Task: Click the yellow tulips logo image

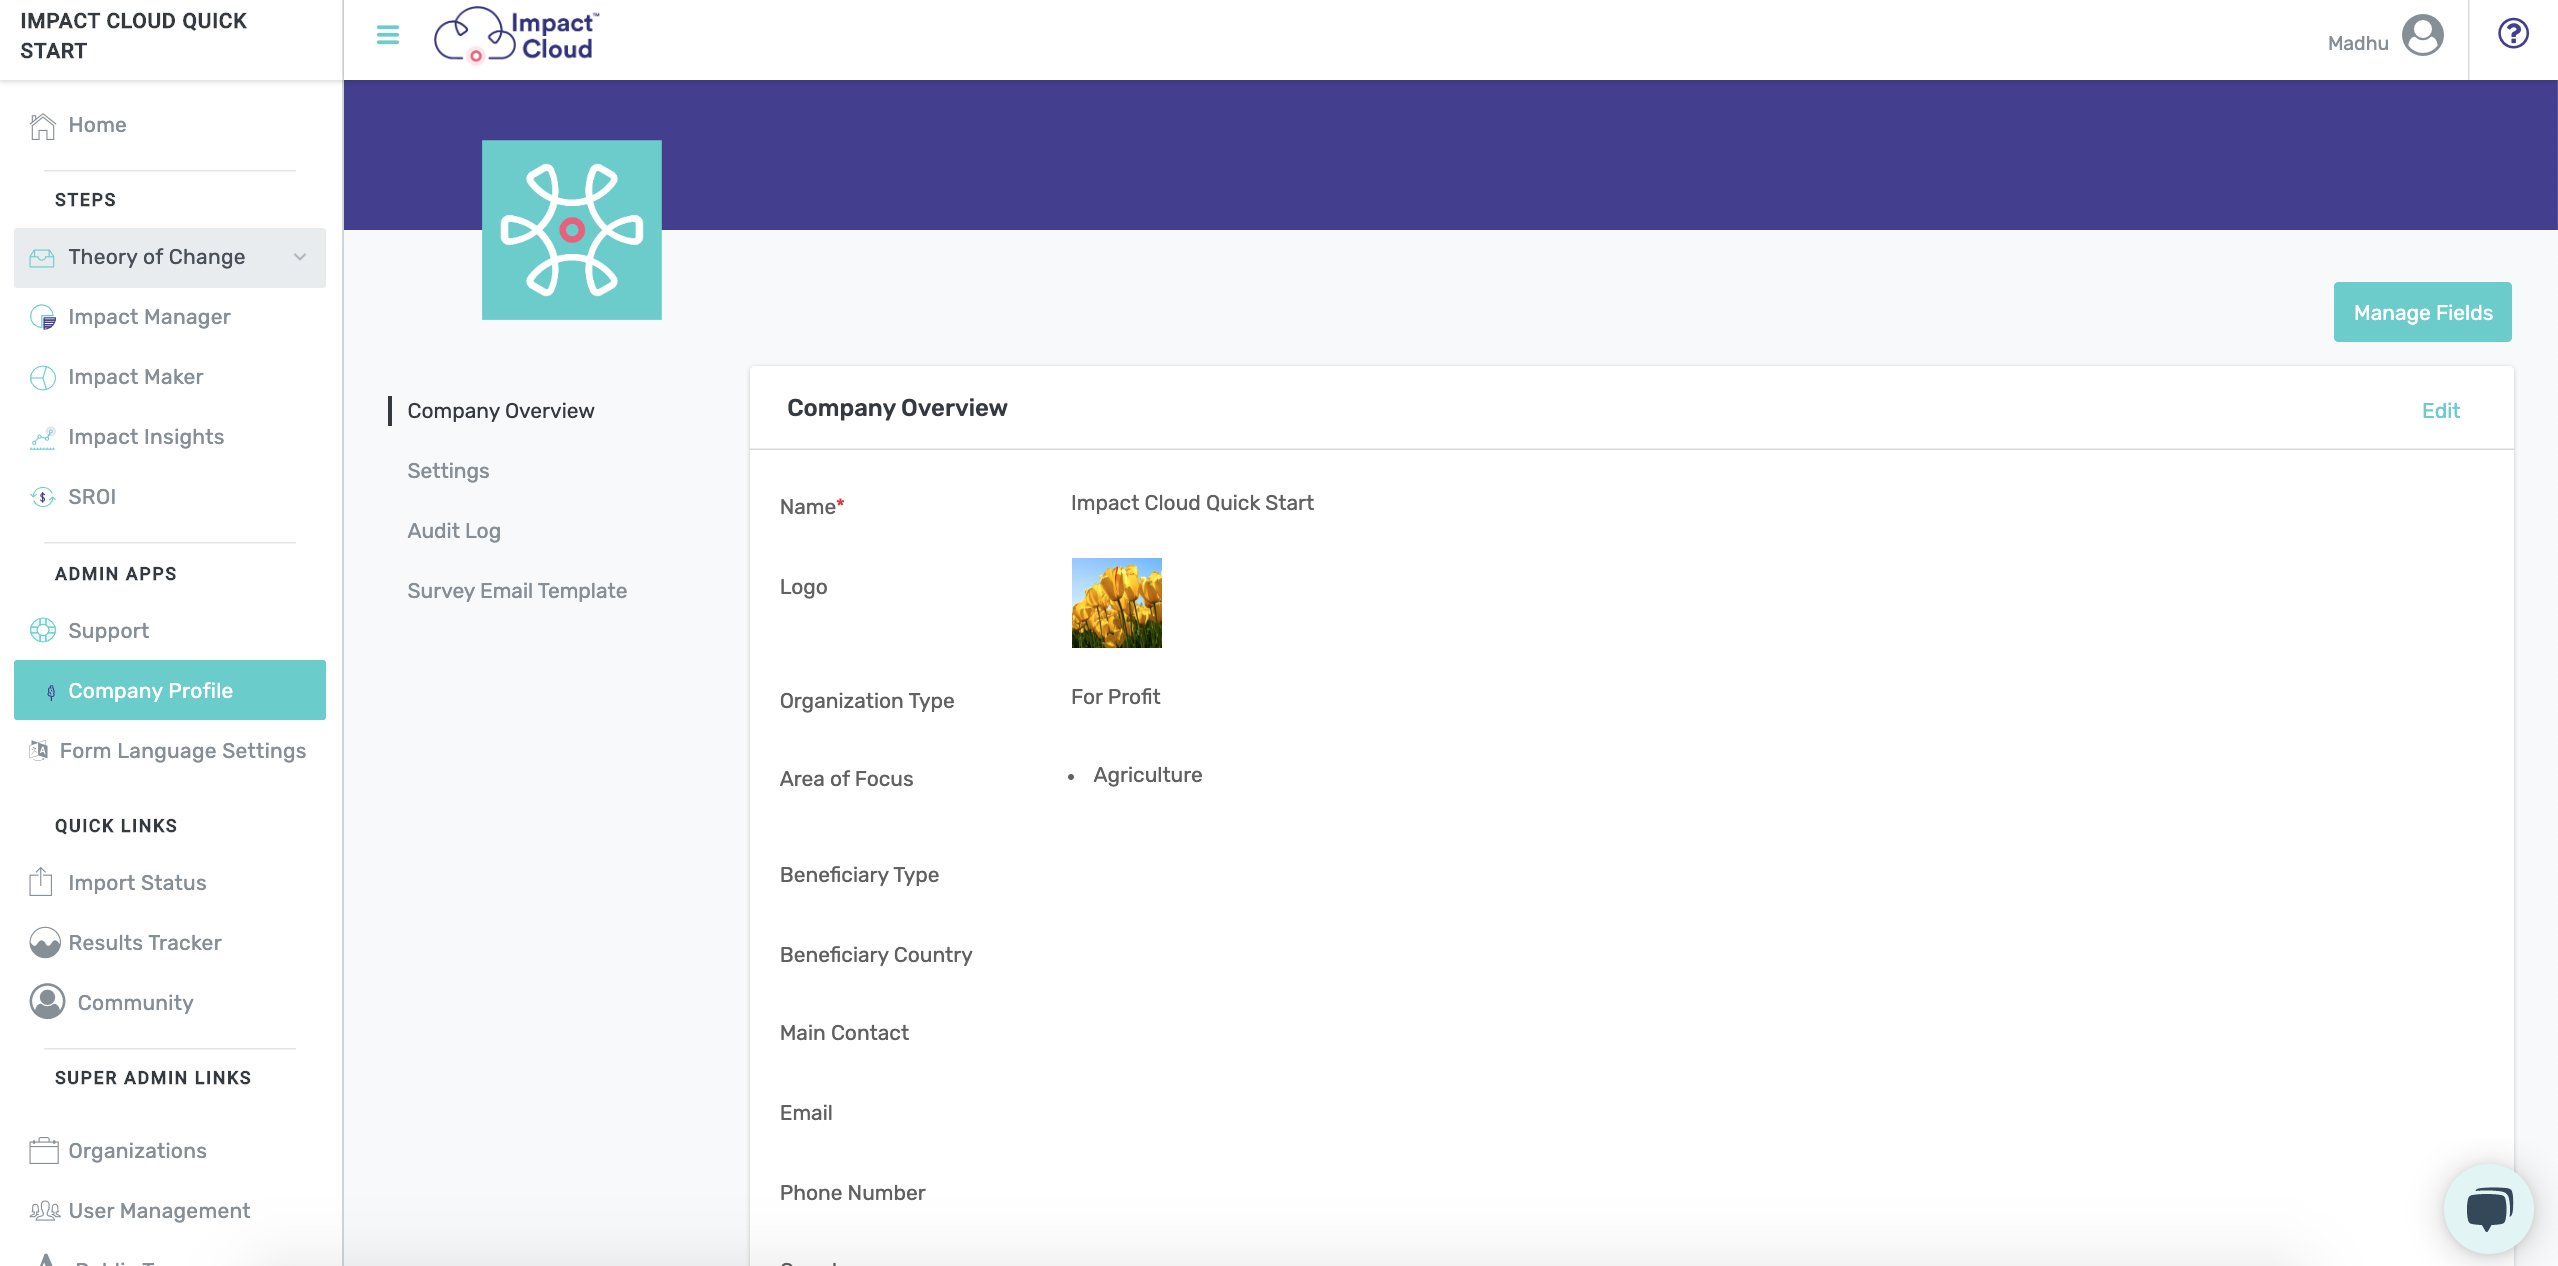Action: click(1116, 603)
